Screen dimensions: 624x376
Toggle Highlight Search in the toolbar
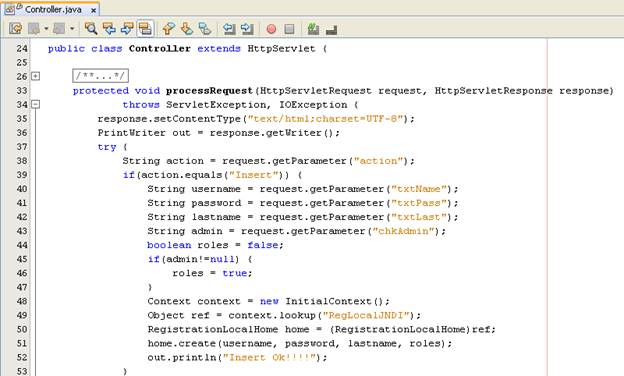[x=145, y=29]
